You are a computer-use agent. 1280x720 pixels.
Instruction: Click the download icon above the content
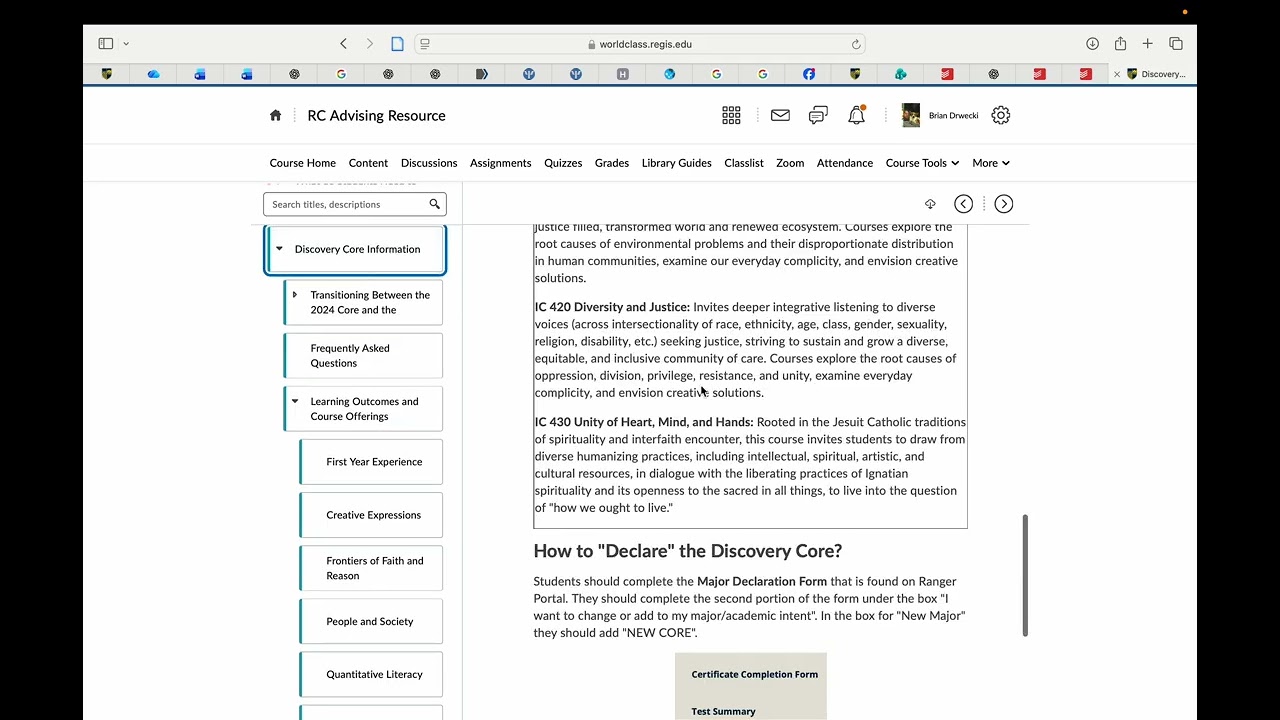pos(930,204)
